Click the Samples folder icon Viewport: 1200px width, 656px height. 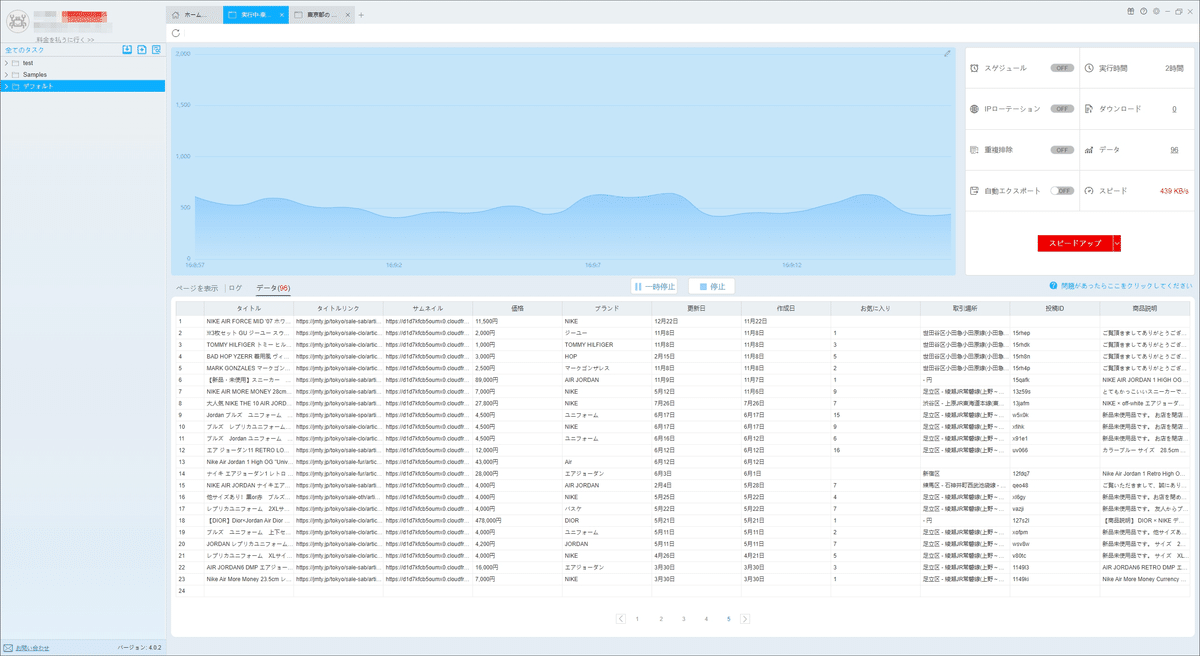tap(15, 75)
